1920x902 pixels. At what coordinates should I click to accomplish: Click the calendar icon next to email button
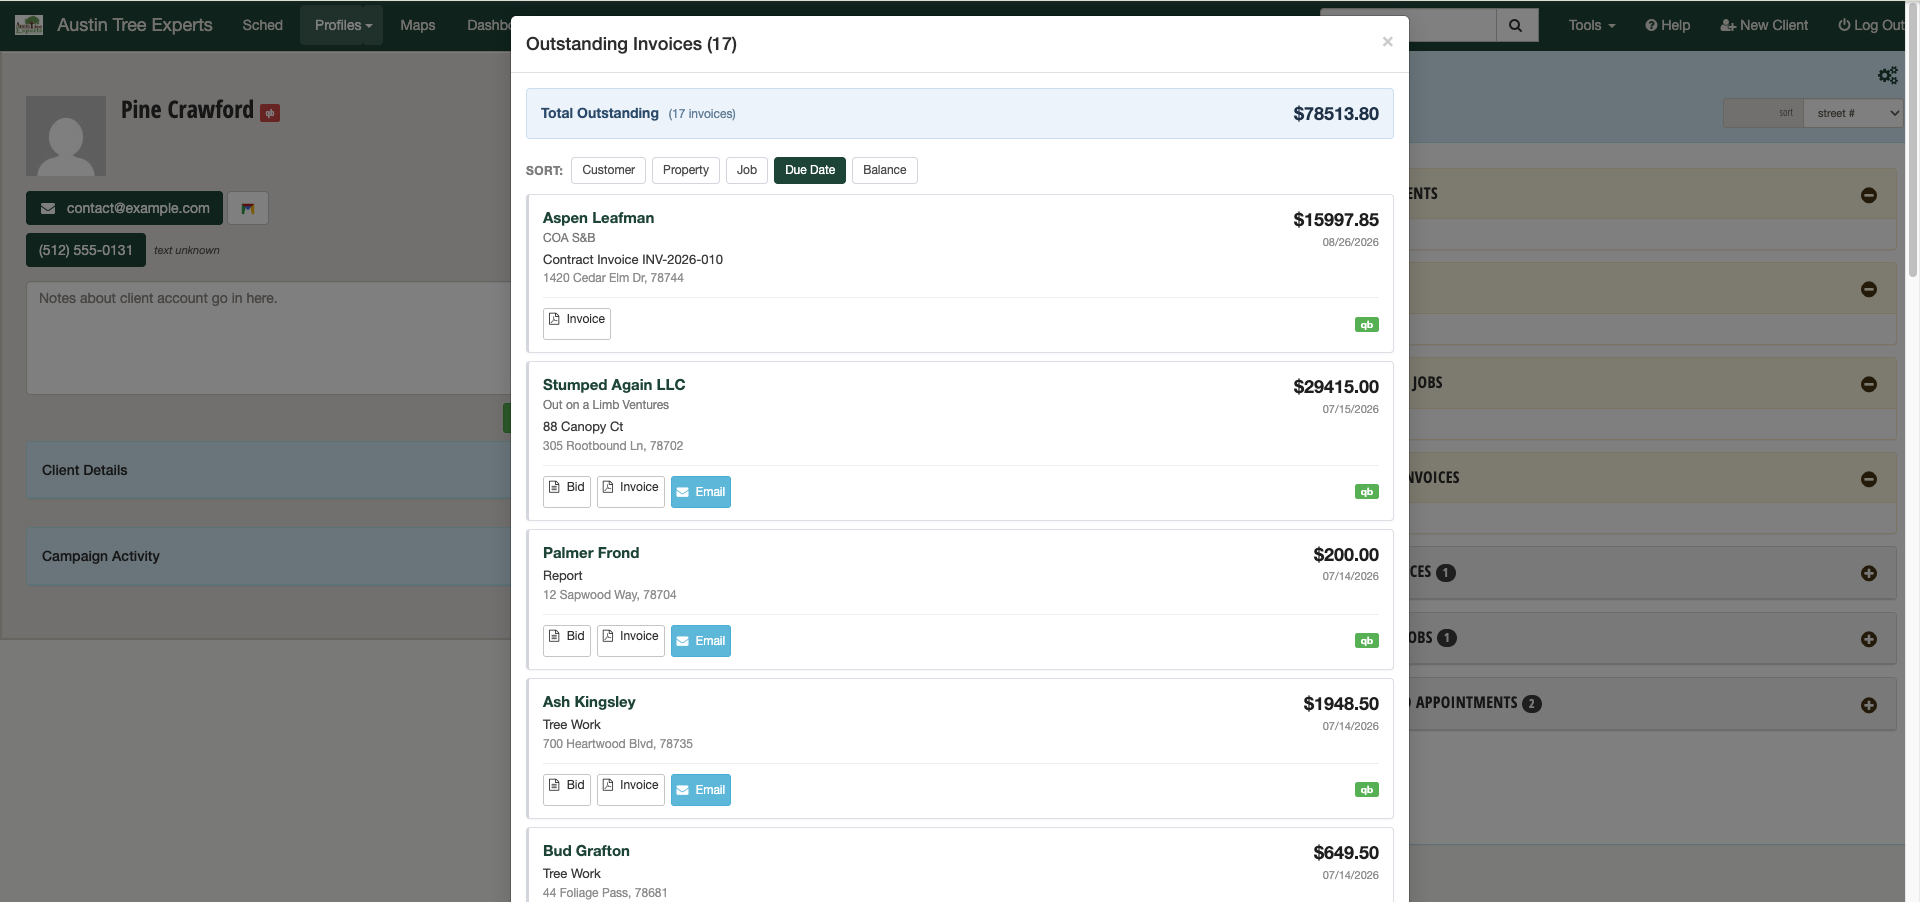248,208
